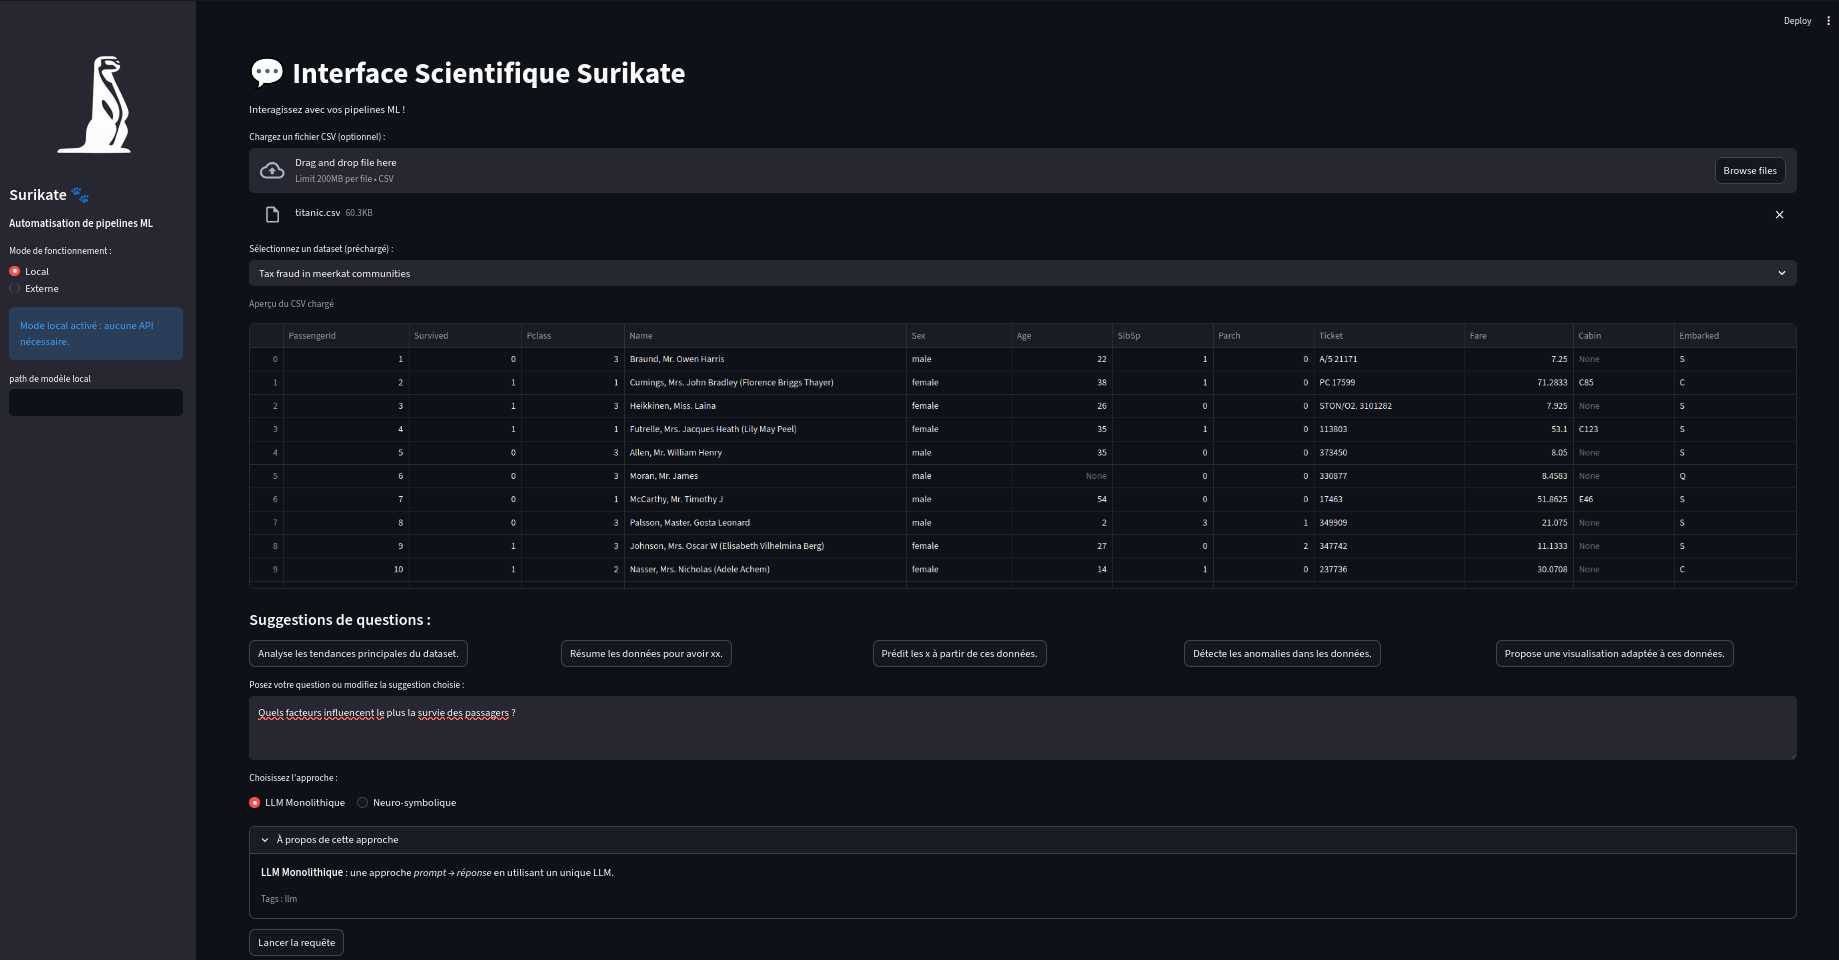The width and height of the screenshot is (1839, 960).
Task: Click suggestion Propose une visualisation adaptée
Action: coord(1614,653)
